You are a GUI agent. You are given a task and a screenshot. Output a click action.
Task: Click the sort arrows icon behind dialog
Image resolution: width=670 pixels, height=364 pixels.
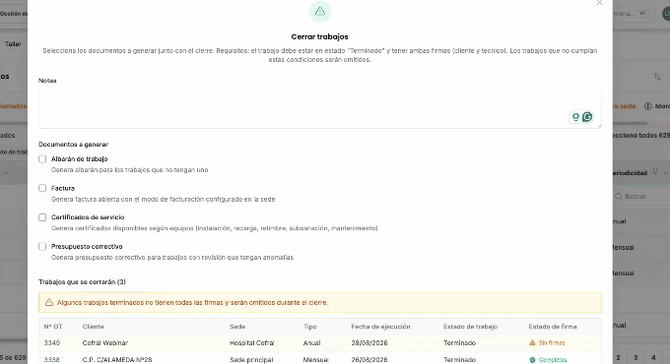[657, 76]
